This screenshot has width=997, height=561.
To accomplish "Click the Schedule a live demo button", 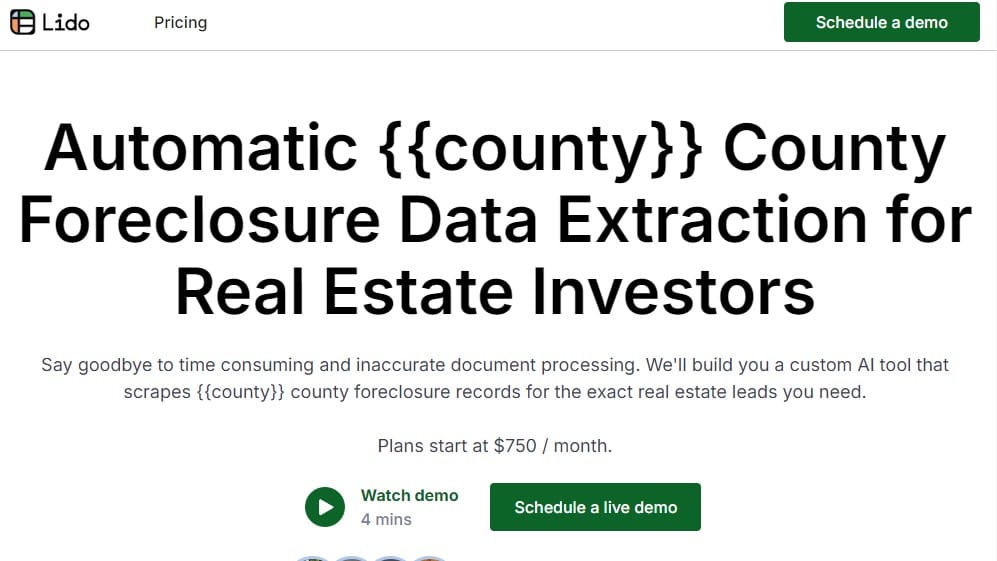I will 595,507.
